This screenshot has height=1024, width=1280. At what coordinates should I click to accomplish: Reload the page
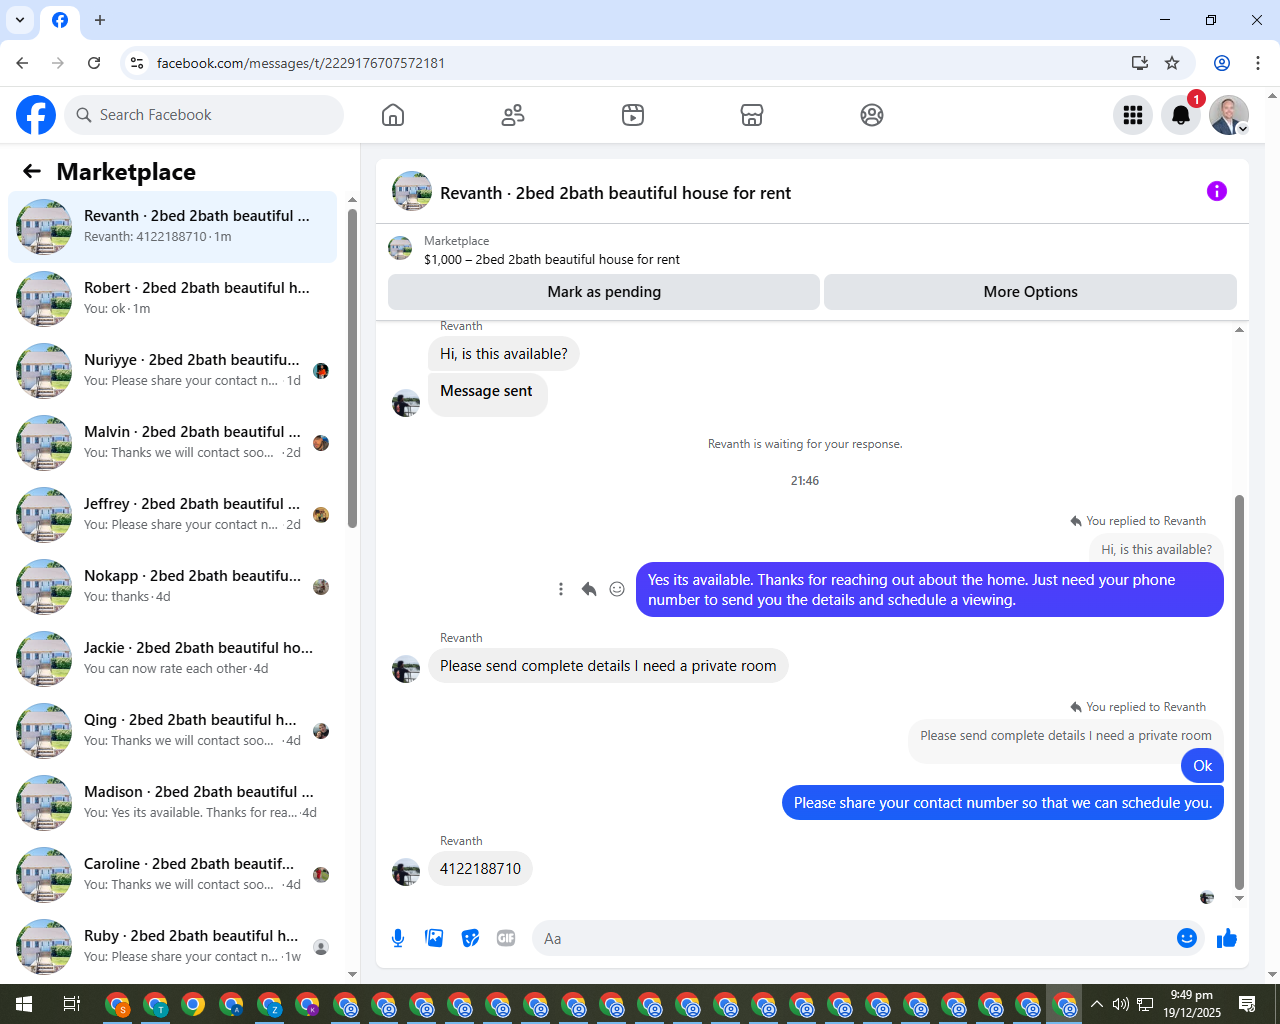tap(94, 63)
